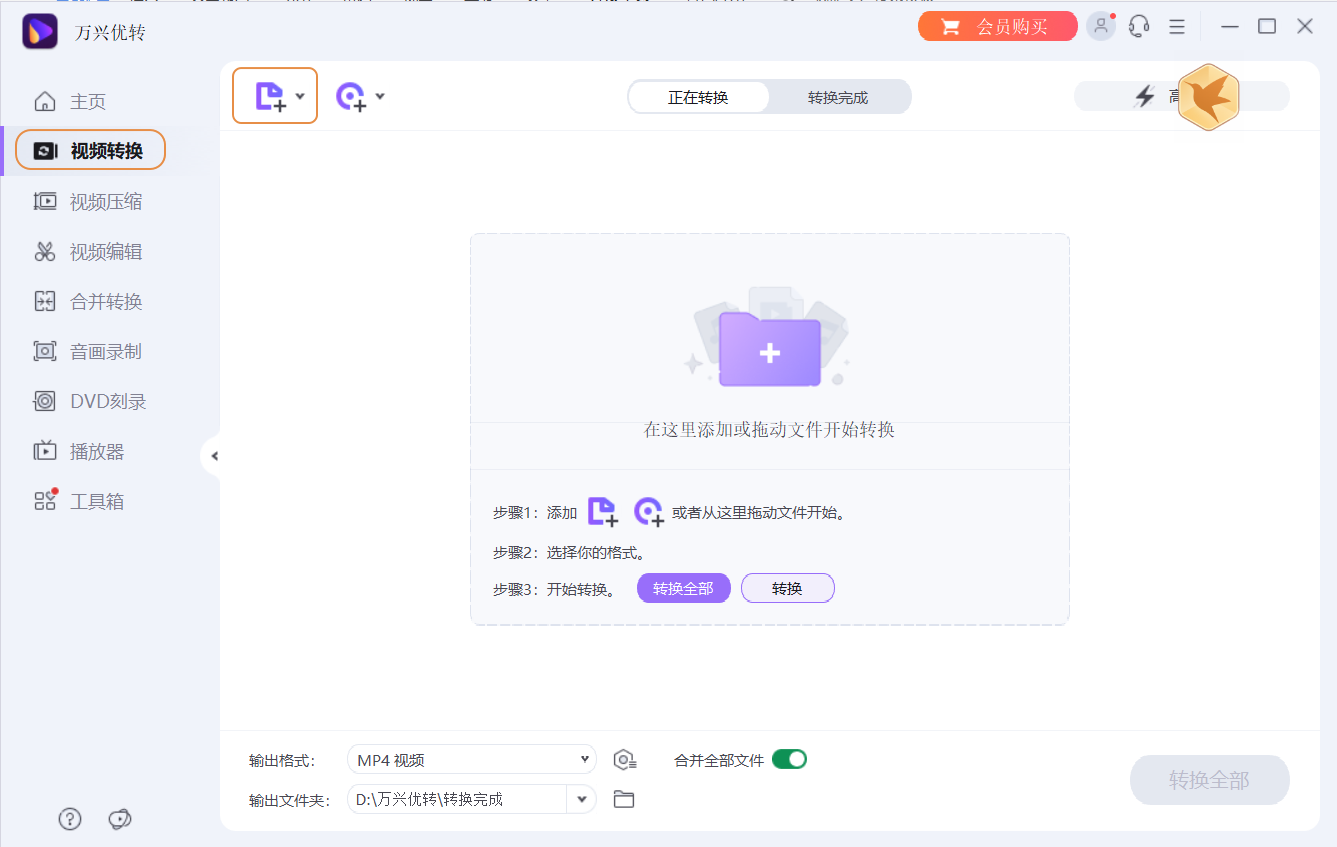Select the 视频压缩 tool in sidebar
This screenshot has height=847, width=1337.
[x=90, y=201]
